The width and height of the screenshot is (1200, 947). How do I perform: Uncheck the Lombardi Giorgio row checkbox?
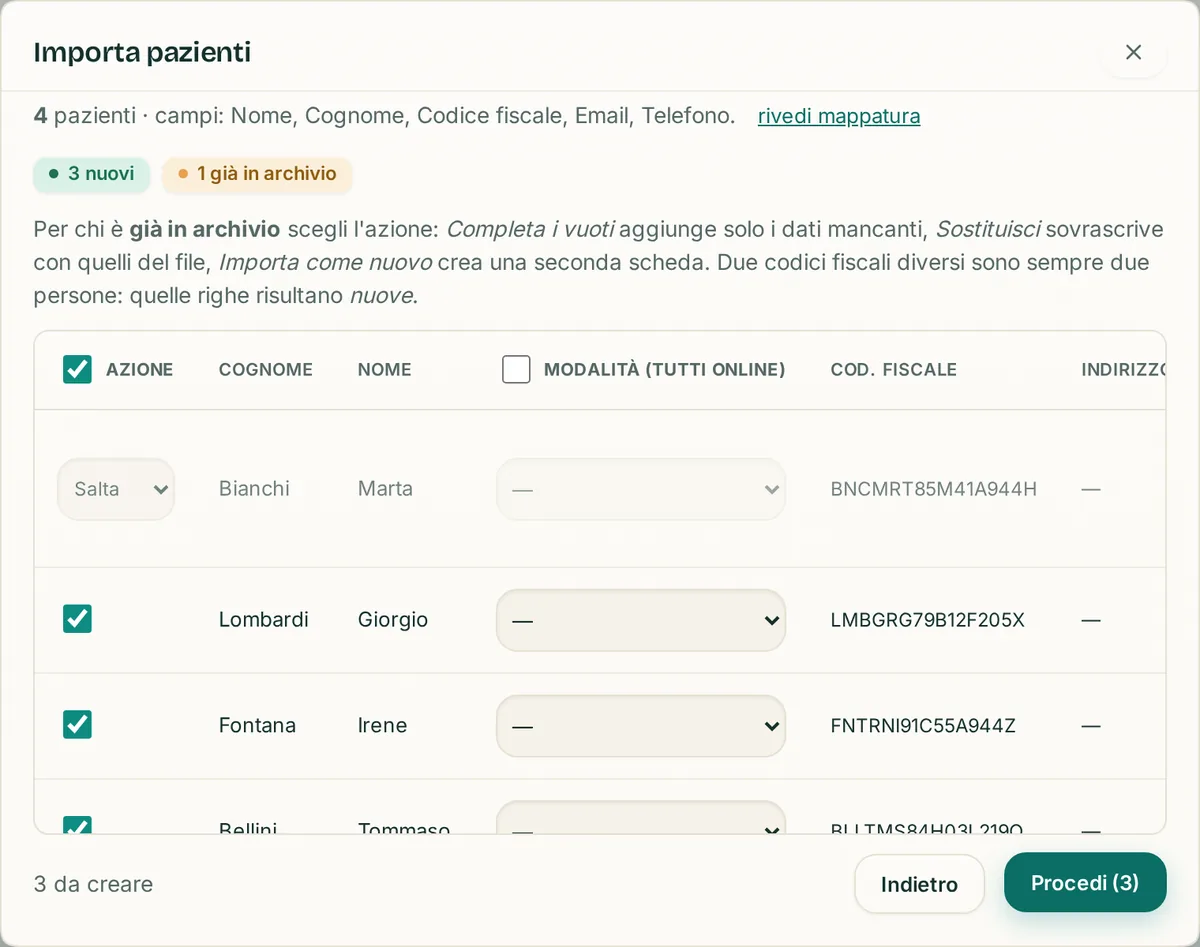point(77,619)
